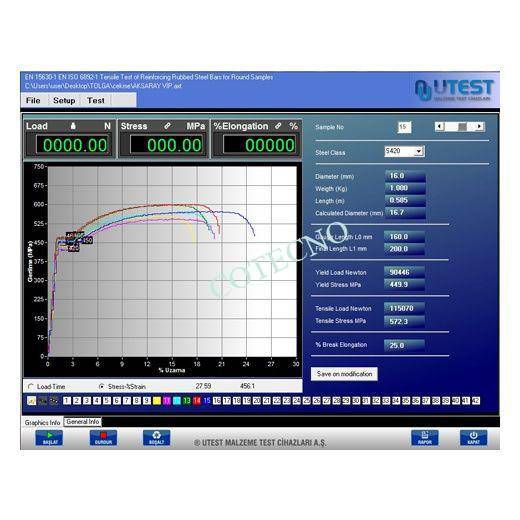Image resolution: width=520 pixels, height=520 pixels.
Task: Open the Steel Class S420 dropdown
Action: coord(419,151)
